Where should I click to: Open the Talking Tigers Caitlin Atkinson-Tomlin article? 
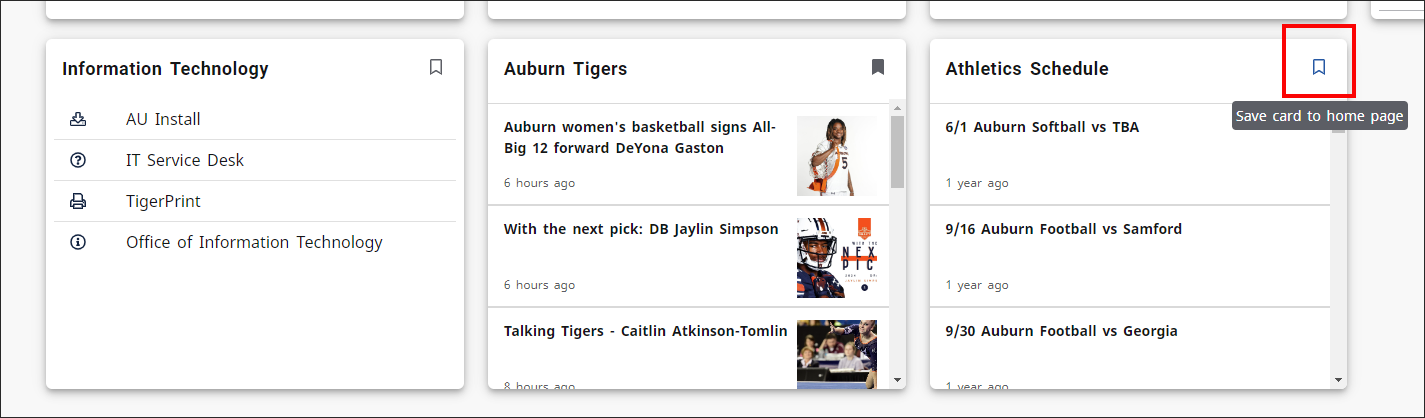(x=645, y=331)
